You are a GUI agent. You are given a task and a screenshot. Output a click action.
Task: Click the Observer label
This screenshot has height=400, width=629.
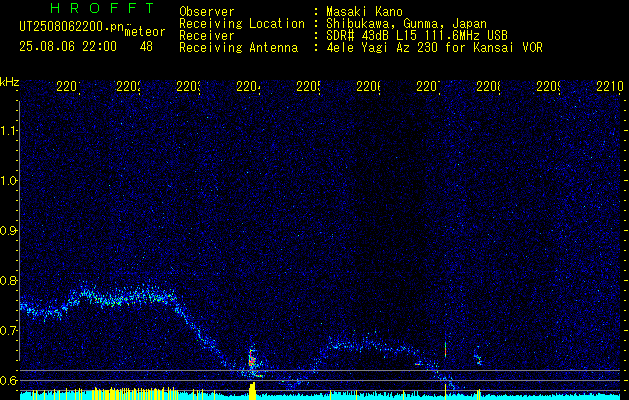click(x=207, y=11)
